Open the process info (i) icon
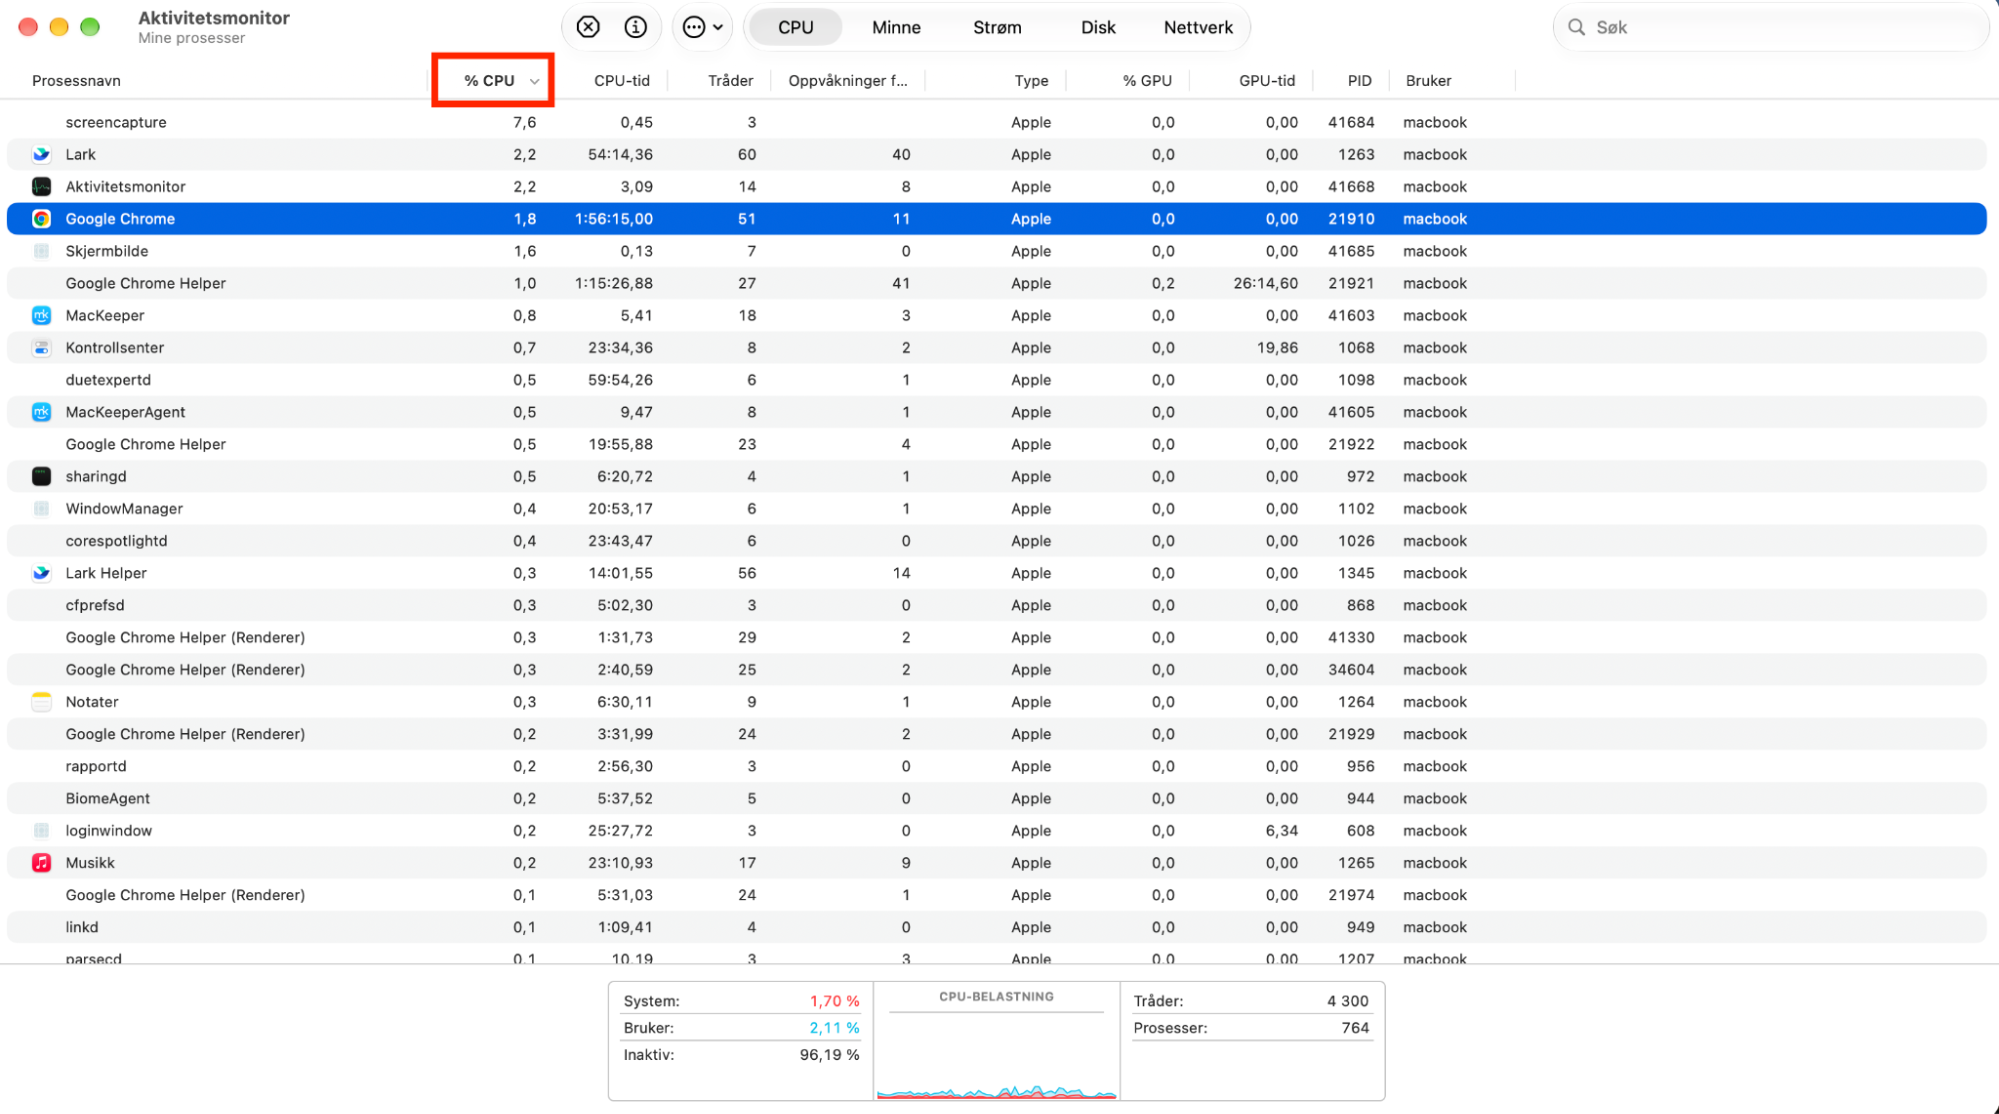Viewport: 1999px width, 1114px height. tap(635, 27)
